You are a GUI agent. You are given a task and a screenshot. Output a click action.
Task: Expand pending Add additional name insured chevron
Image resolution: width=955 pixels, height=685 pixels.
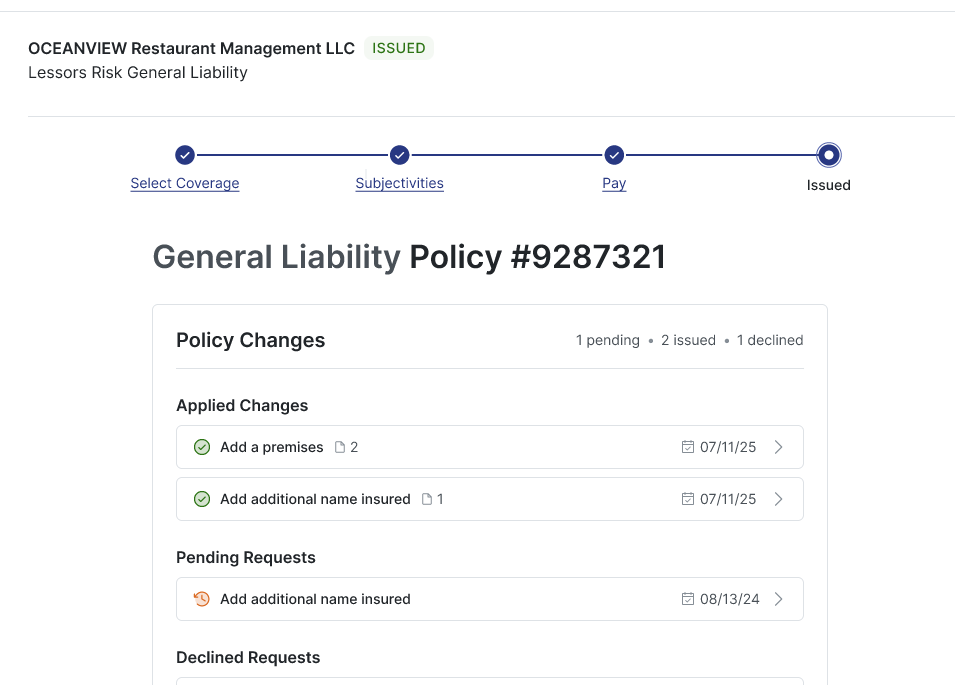click(779, 599)
